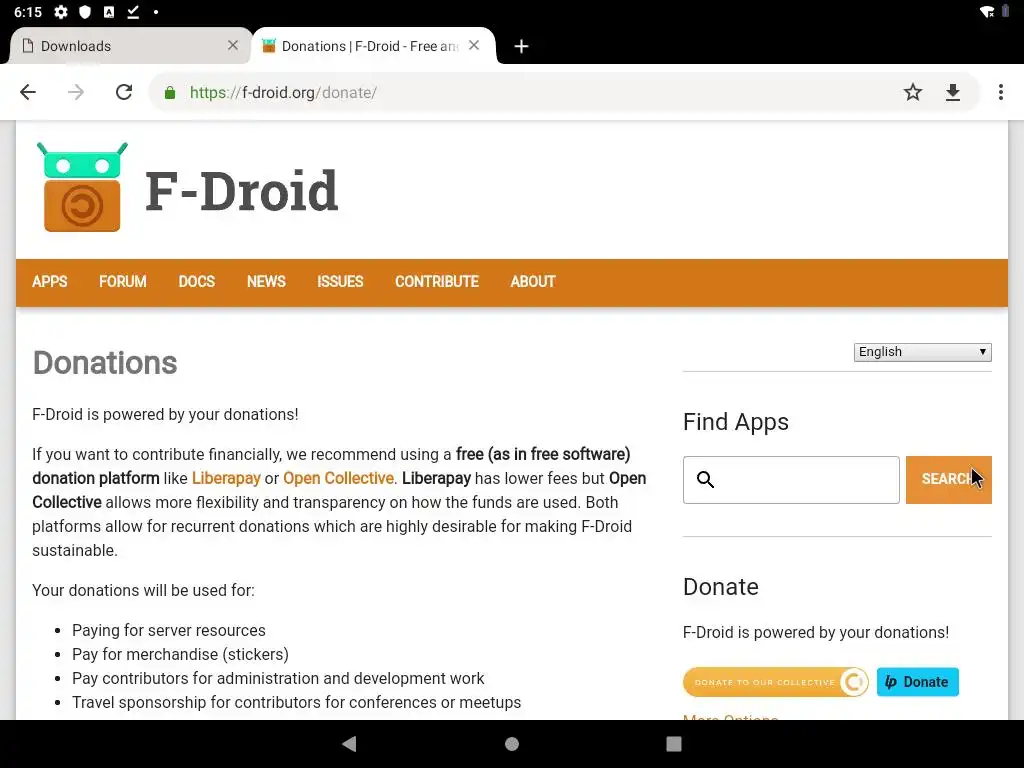Click Donate To Our Collective button
Image resolution: width=1024 pixels, height=768 pixels.
pyautogui.click(x=776, y=682)
